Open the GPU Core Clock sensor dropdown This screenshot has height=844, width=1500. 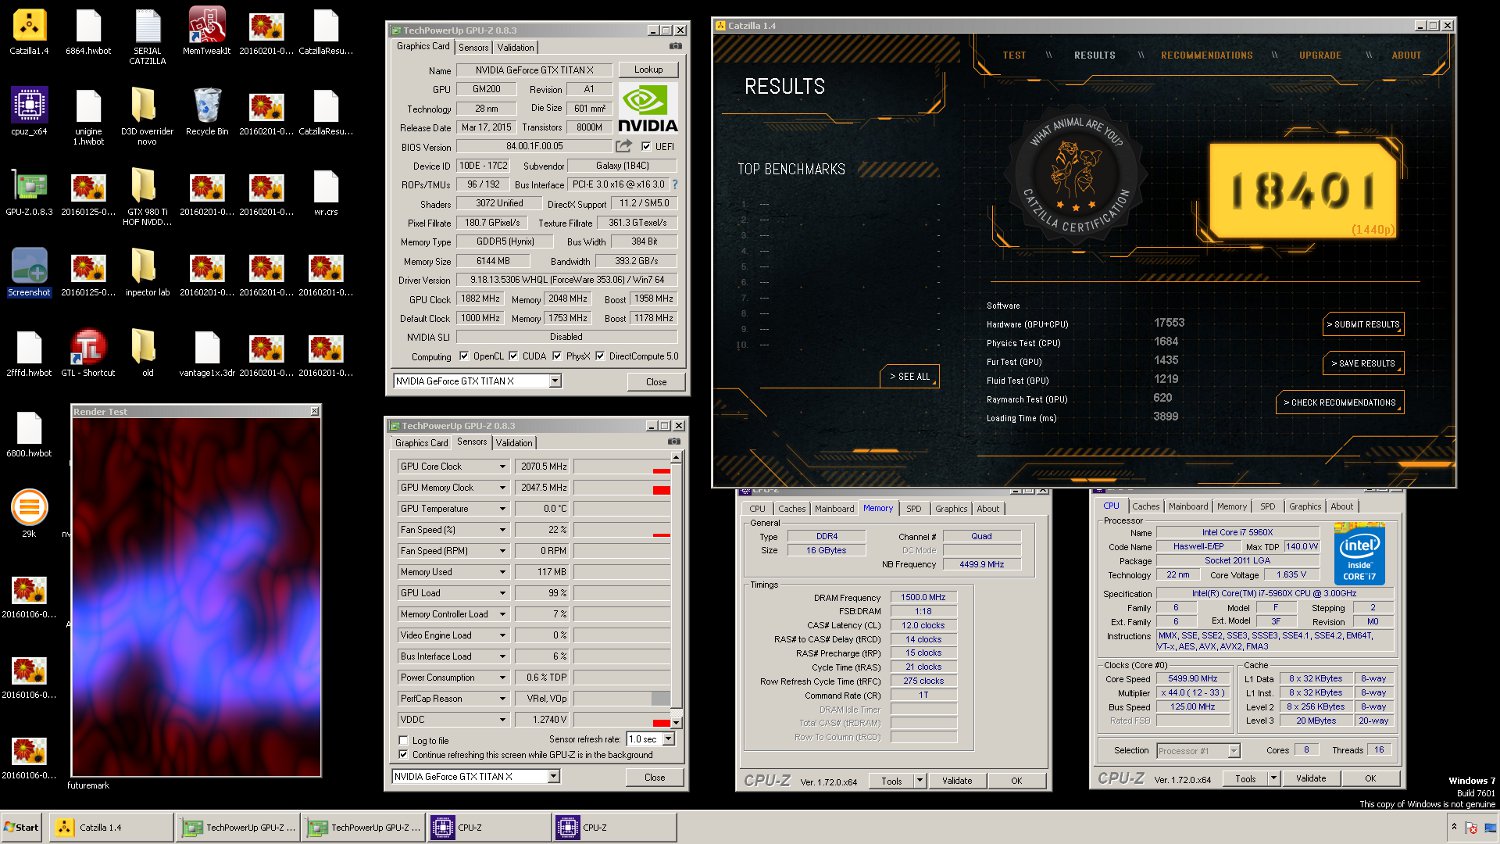(x=502, y=467)
